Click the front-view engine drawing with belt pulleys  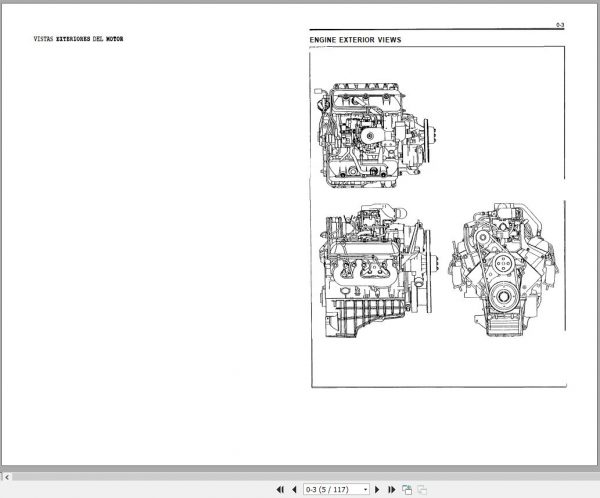[x=503, y=269]
